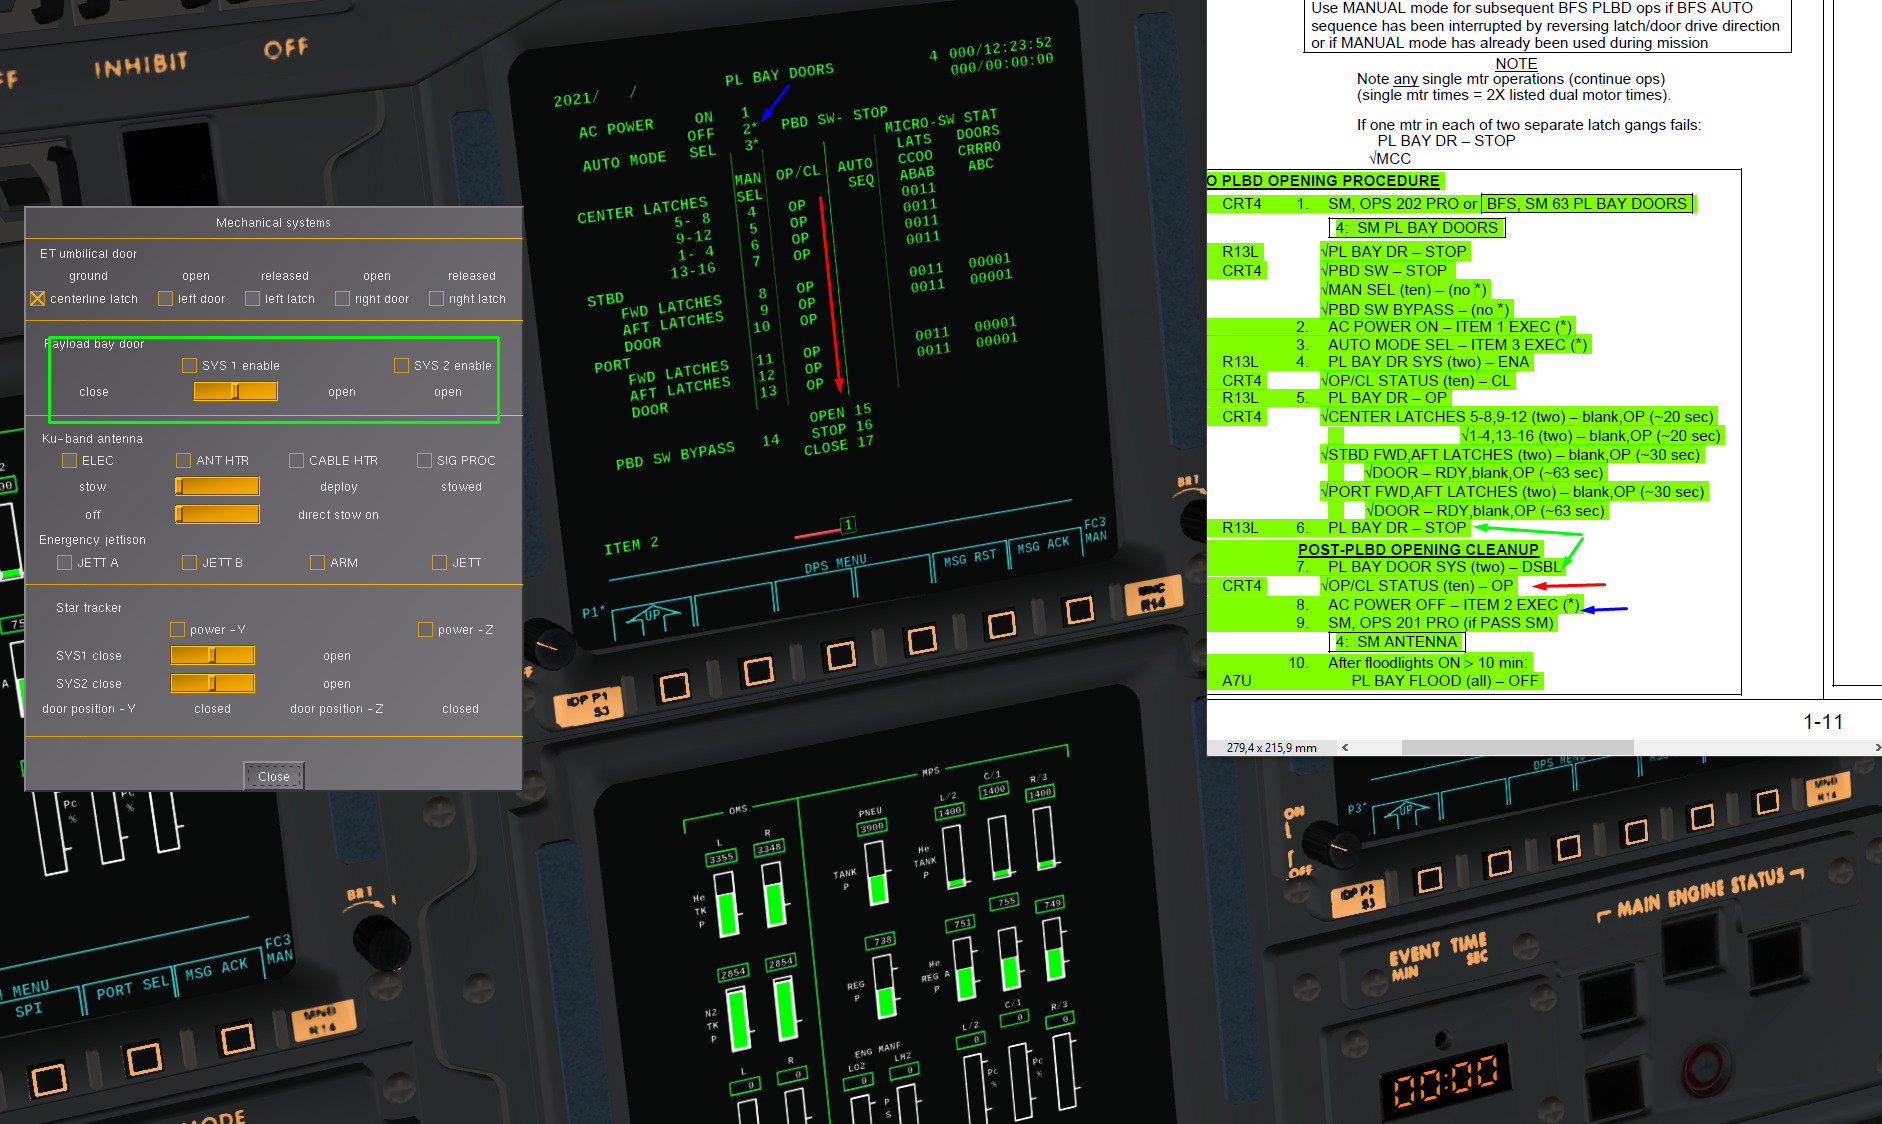Click the BRT knob of the engine display
This screenshot has width=1882, height=1124.
tap(380, 942)
